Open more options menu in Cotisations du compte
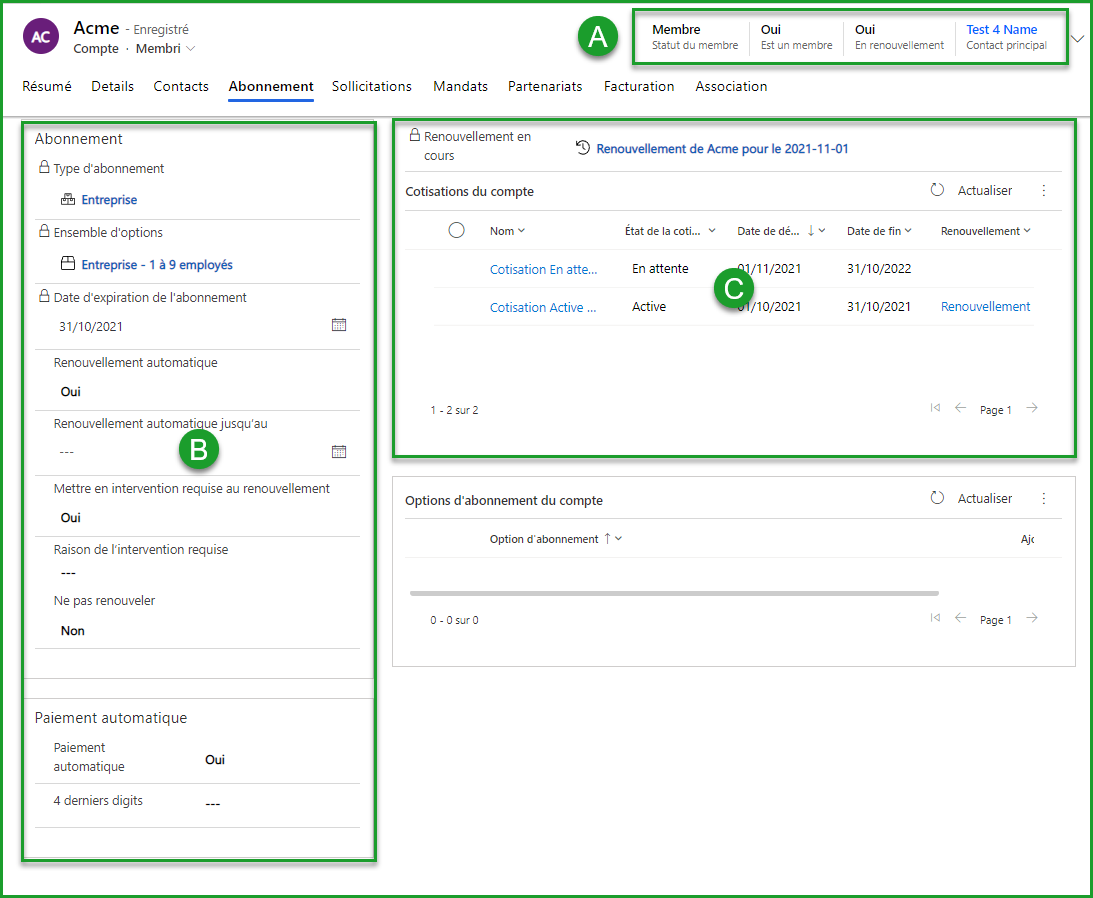This screenshot has height=898, width=1093. (x=1044, y=190)
